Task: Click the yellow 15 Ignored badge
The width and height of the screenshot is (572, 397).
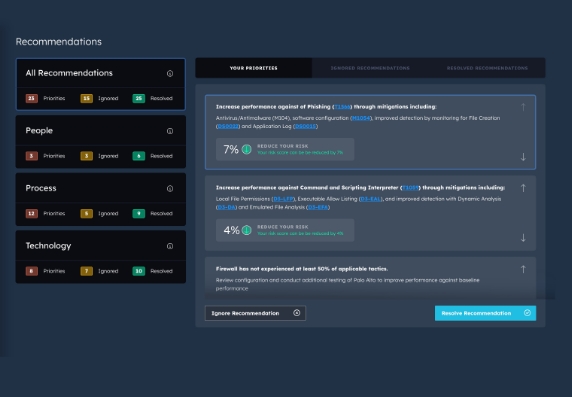Action: point(86,98)
